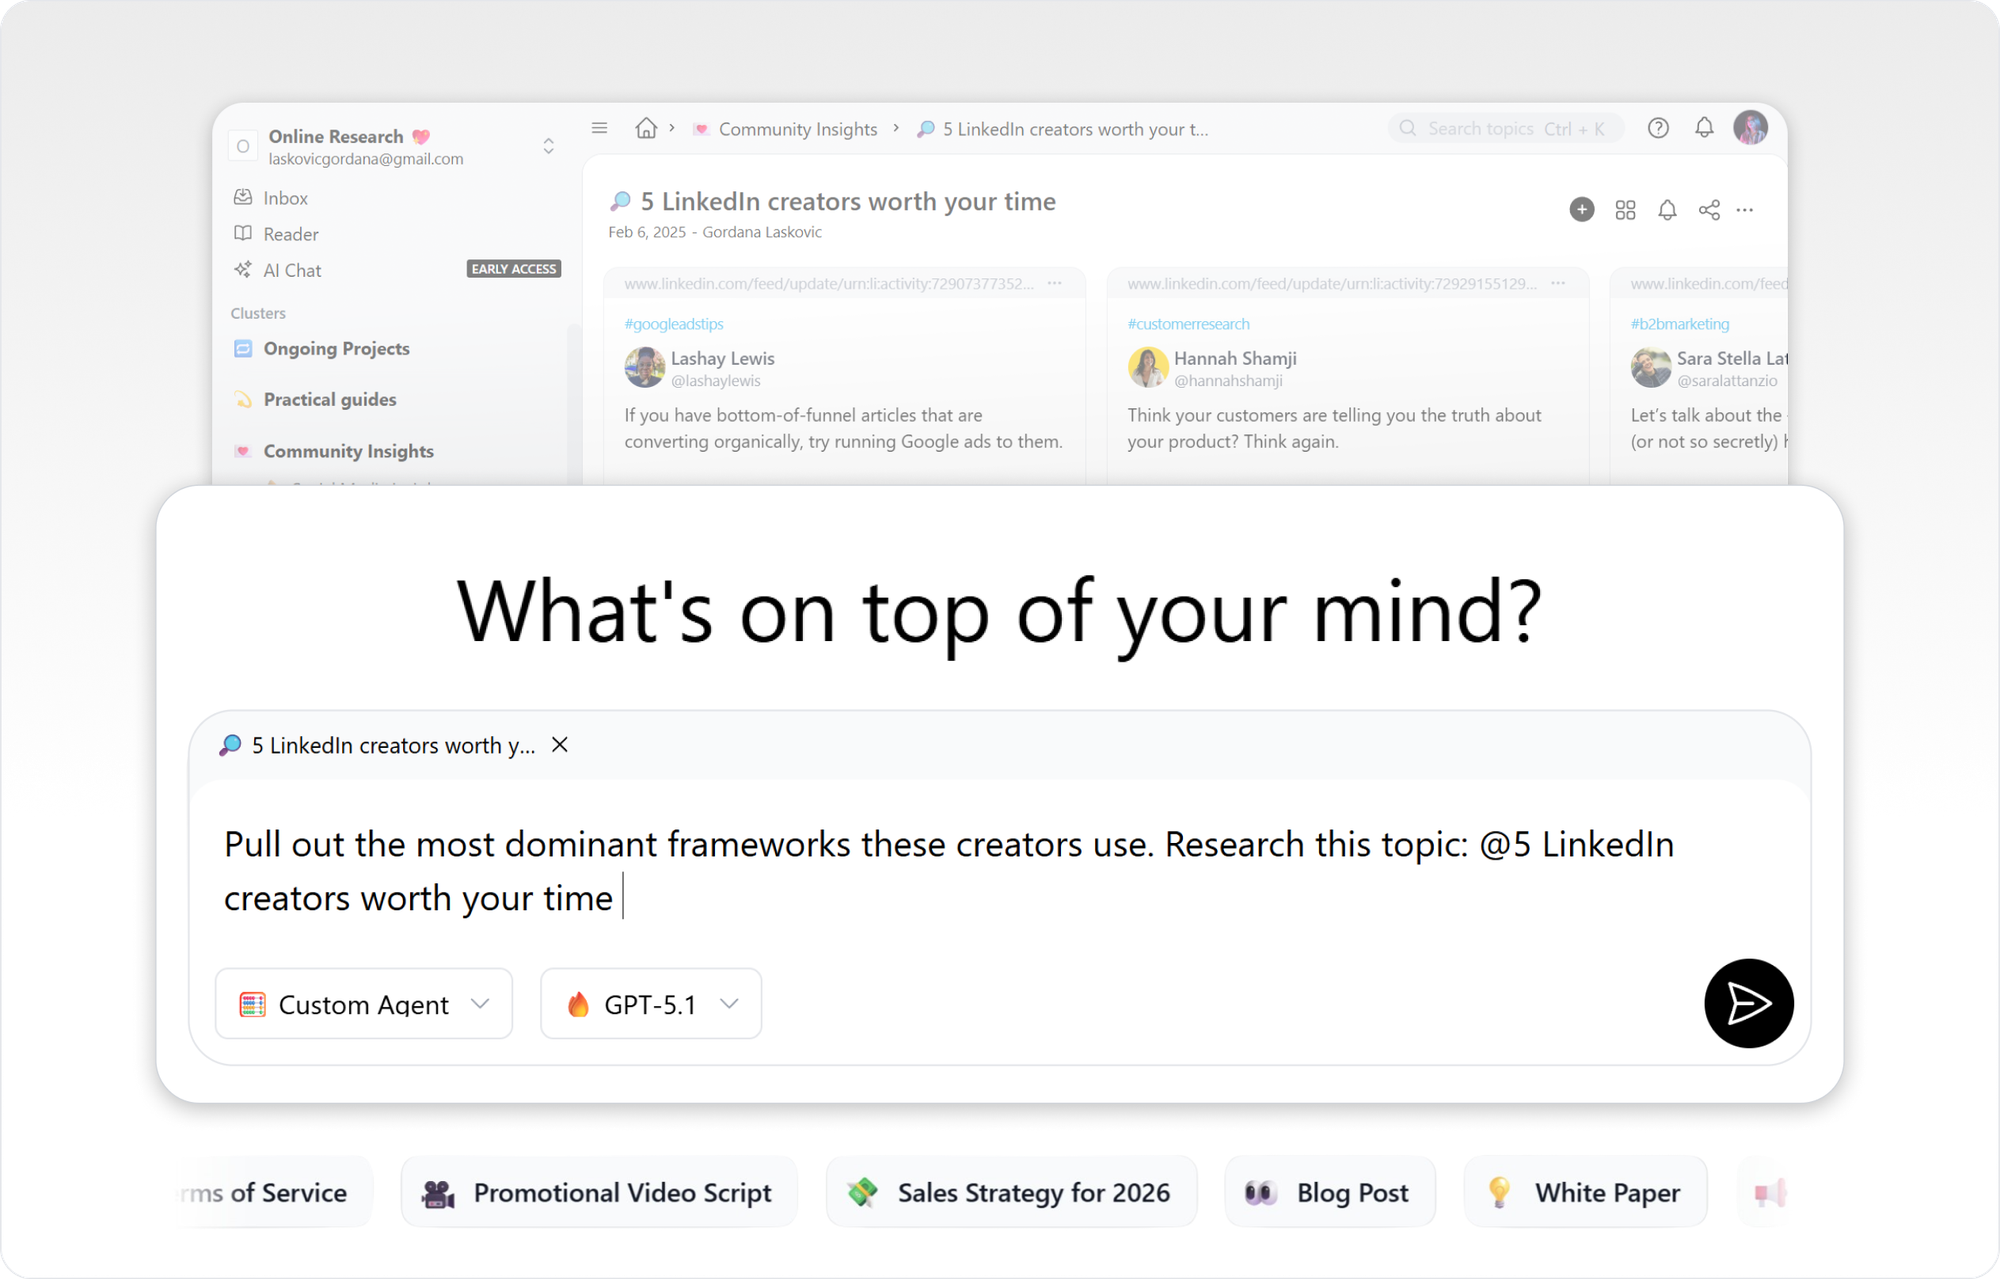2000x1279 pixels.
Task: Click the share icon for topic
Action: coord(1709,210)
